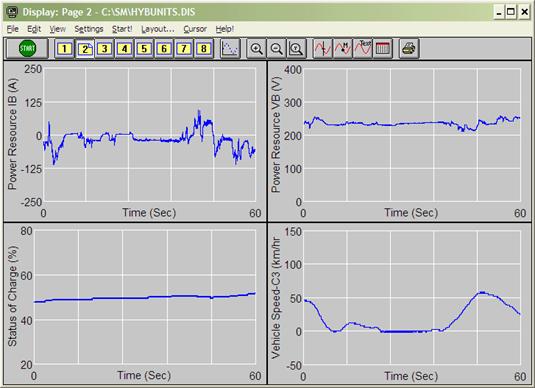Minimize the Display window

[x=499, y=12]
